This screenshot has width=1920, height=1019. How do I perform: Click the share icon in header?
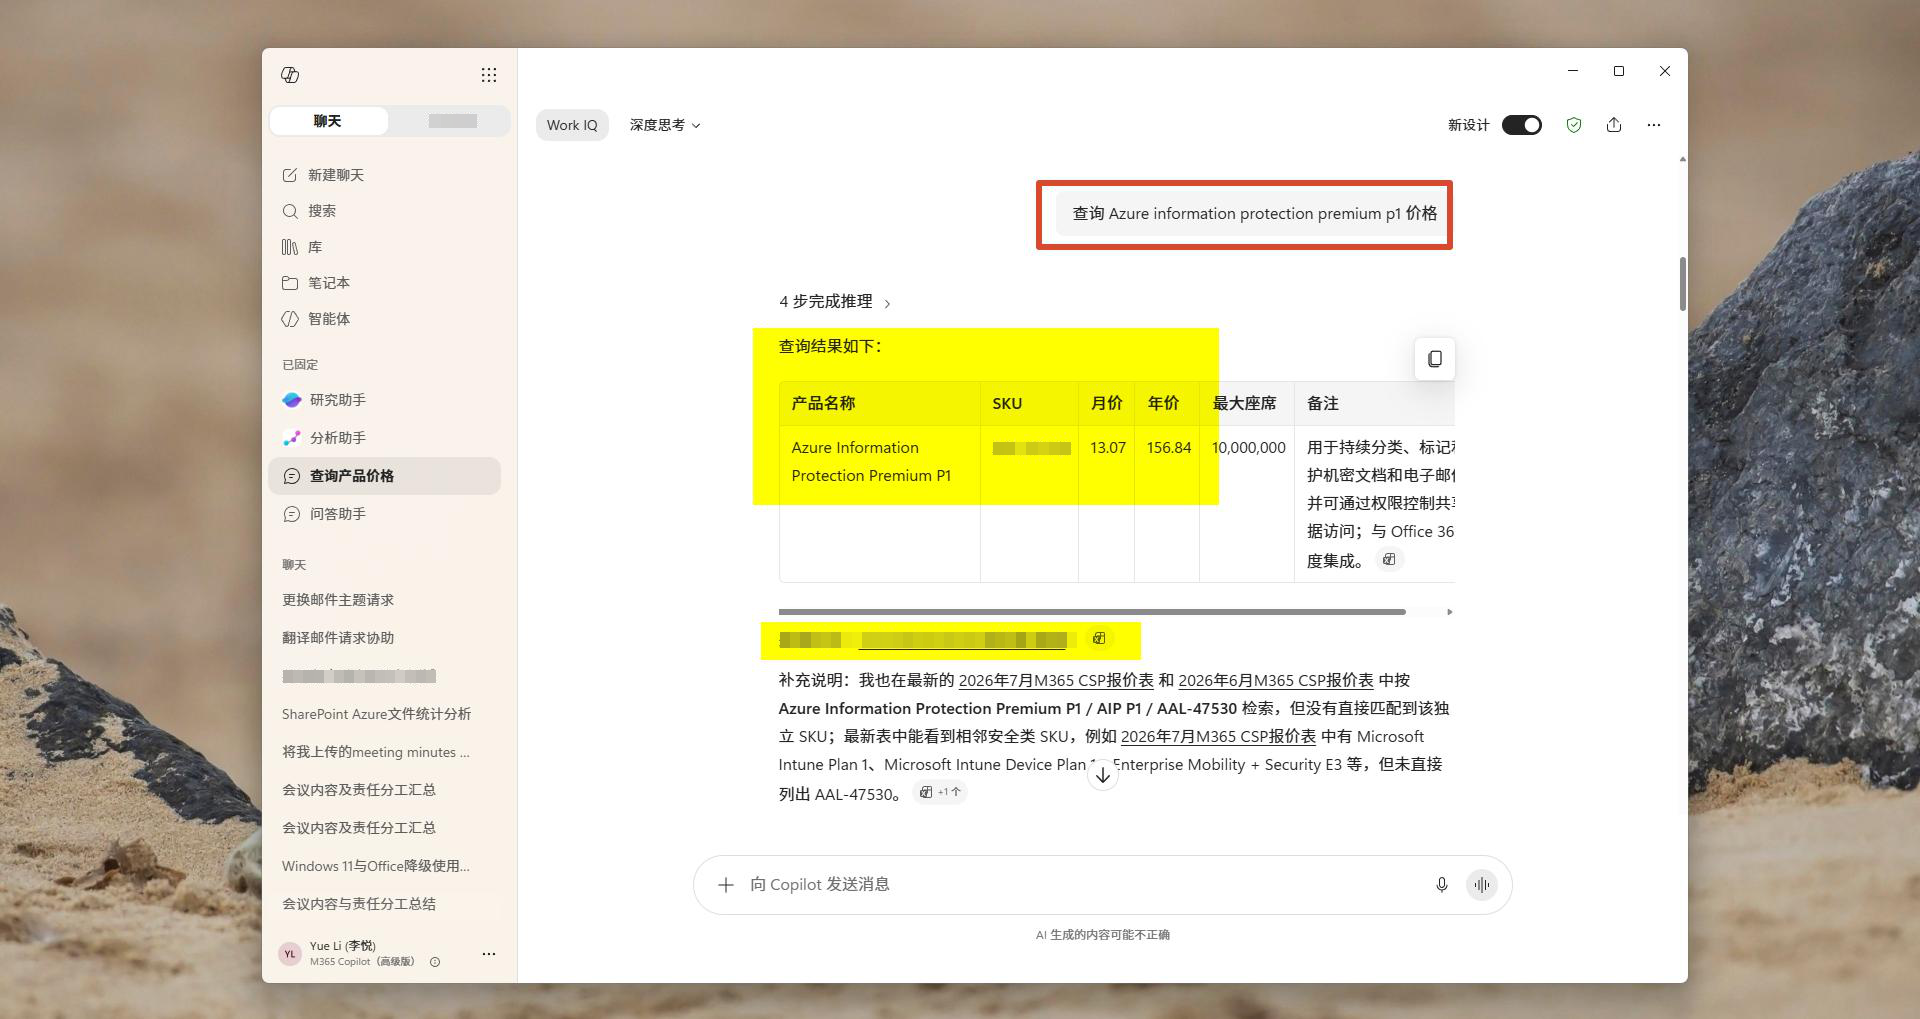point(1614,125)
